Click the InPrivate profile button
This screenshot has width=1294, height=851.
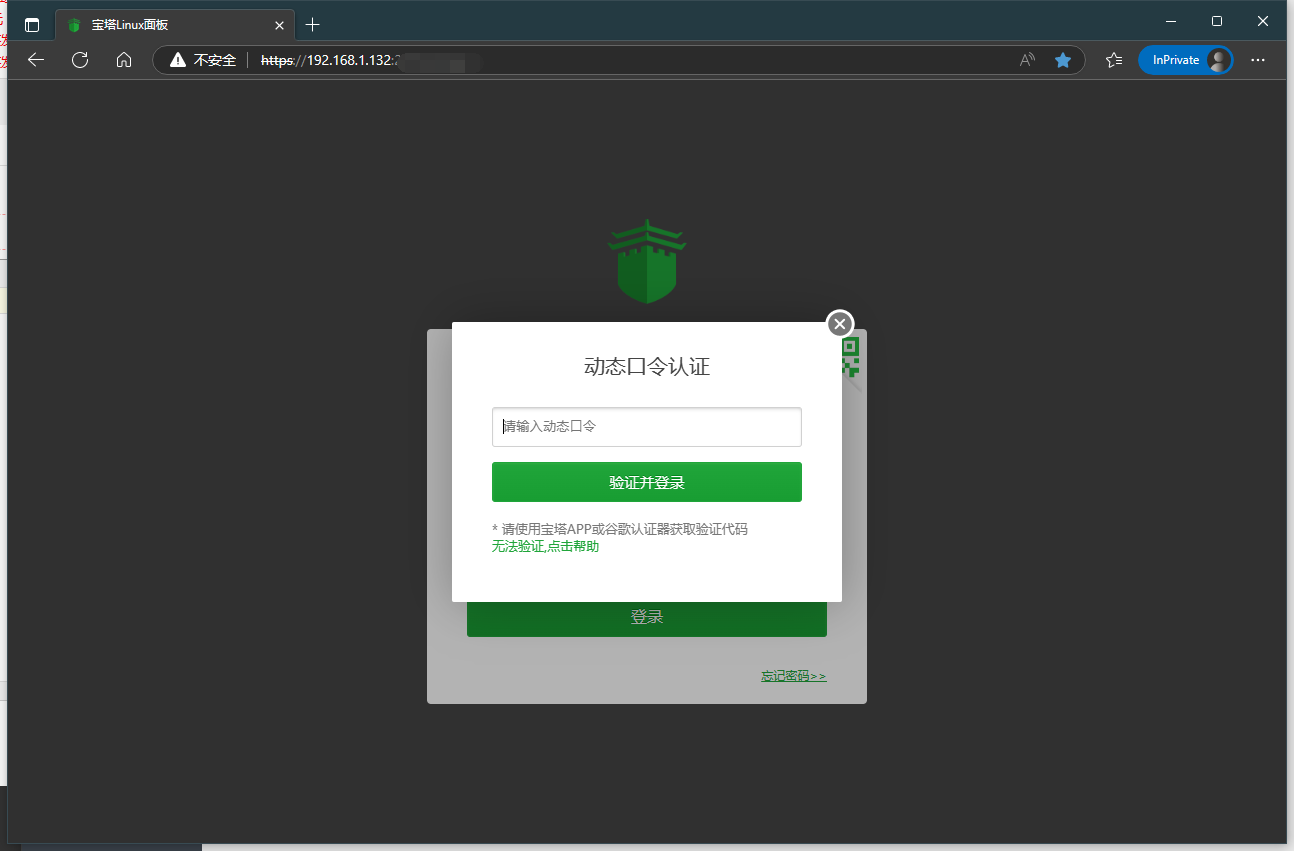(1186, 60)
